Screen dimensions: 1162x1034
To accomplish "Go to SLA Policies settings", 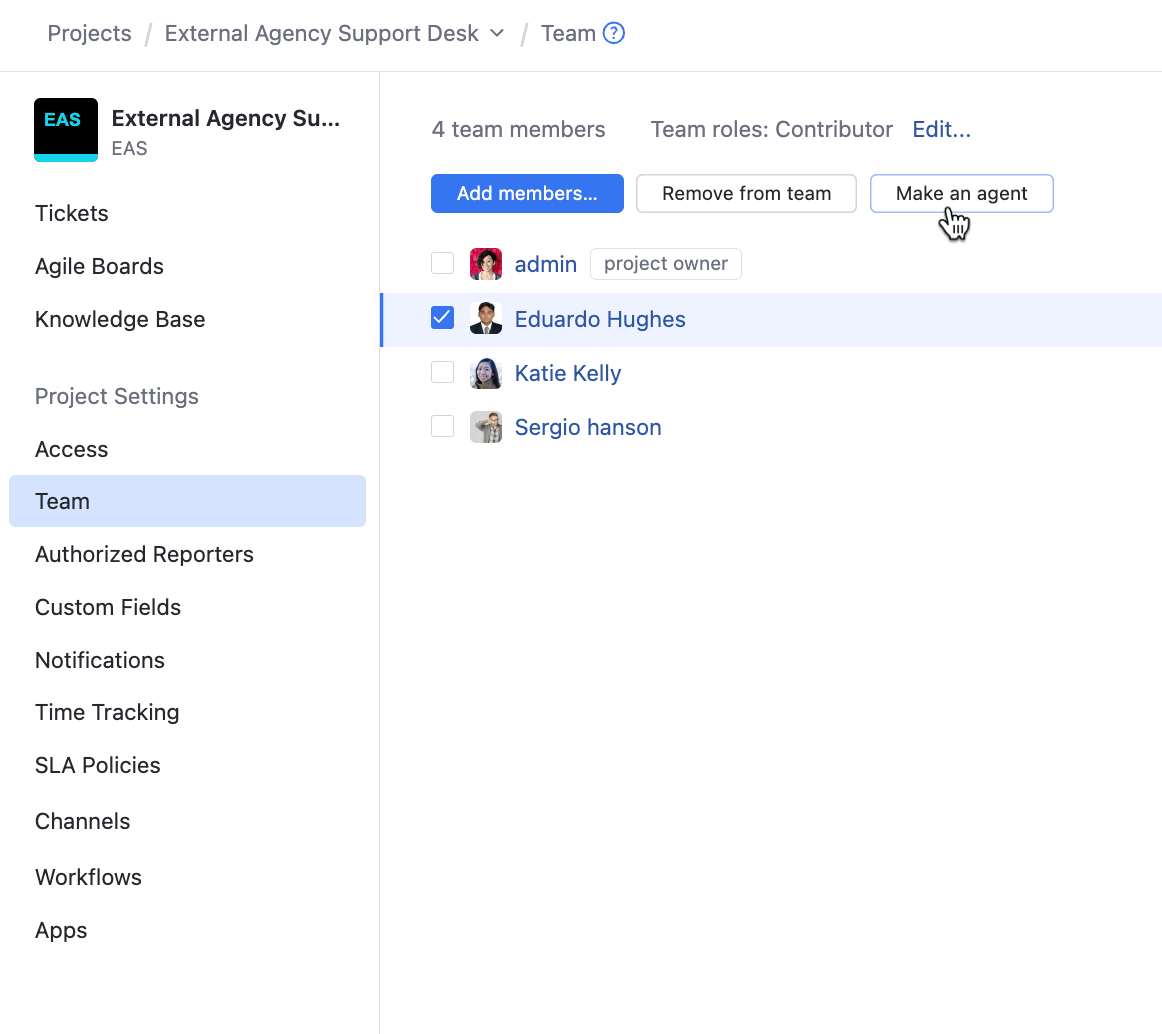I will 98,765.
